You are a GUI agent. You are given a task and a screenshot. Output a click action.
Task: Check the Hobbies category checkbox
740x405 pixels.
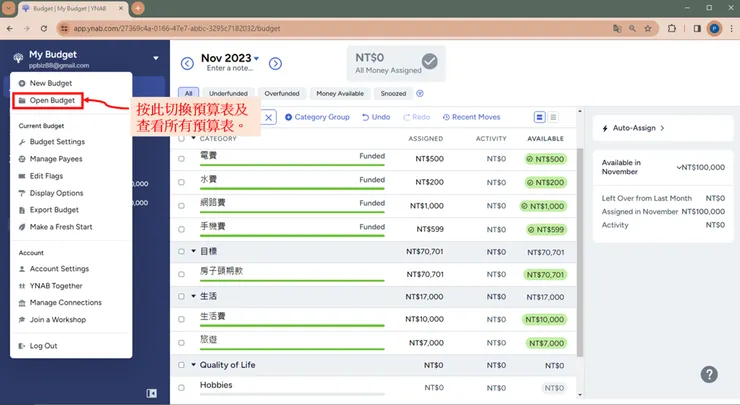pyautogui.click(x=181, y=388)
